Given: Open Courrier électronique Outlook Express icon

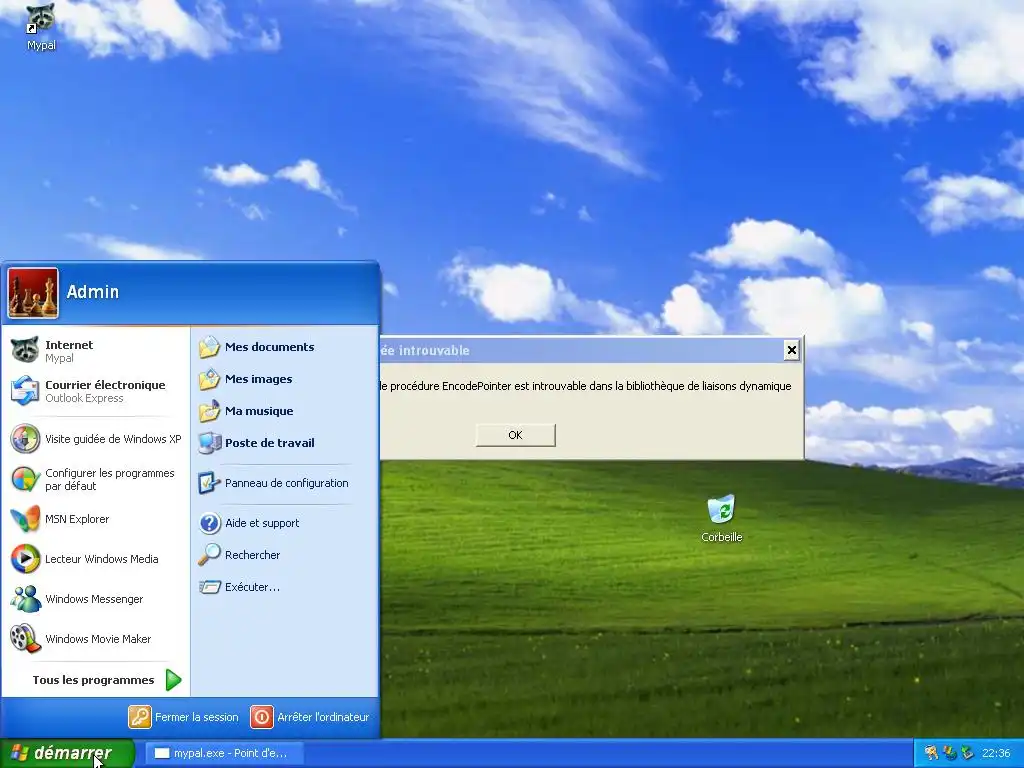Looking at the screenshot, I should point(25,391).
